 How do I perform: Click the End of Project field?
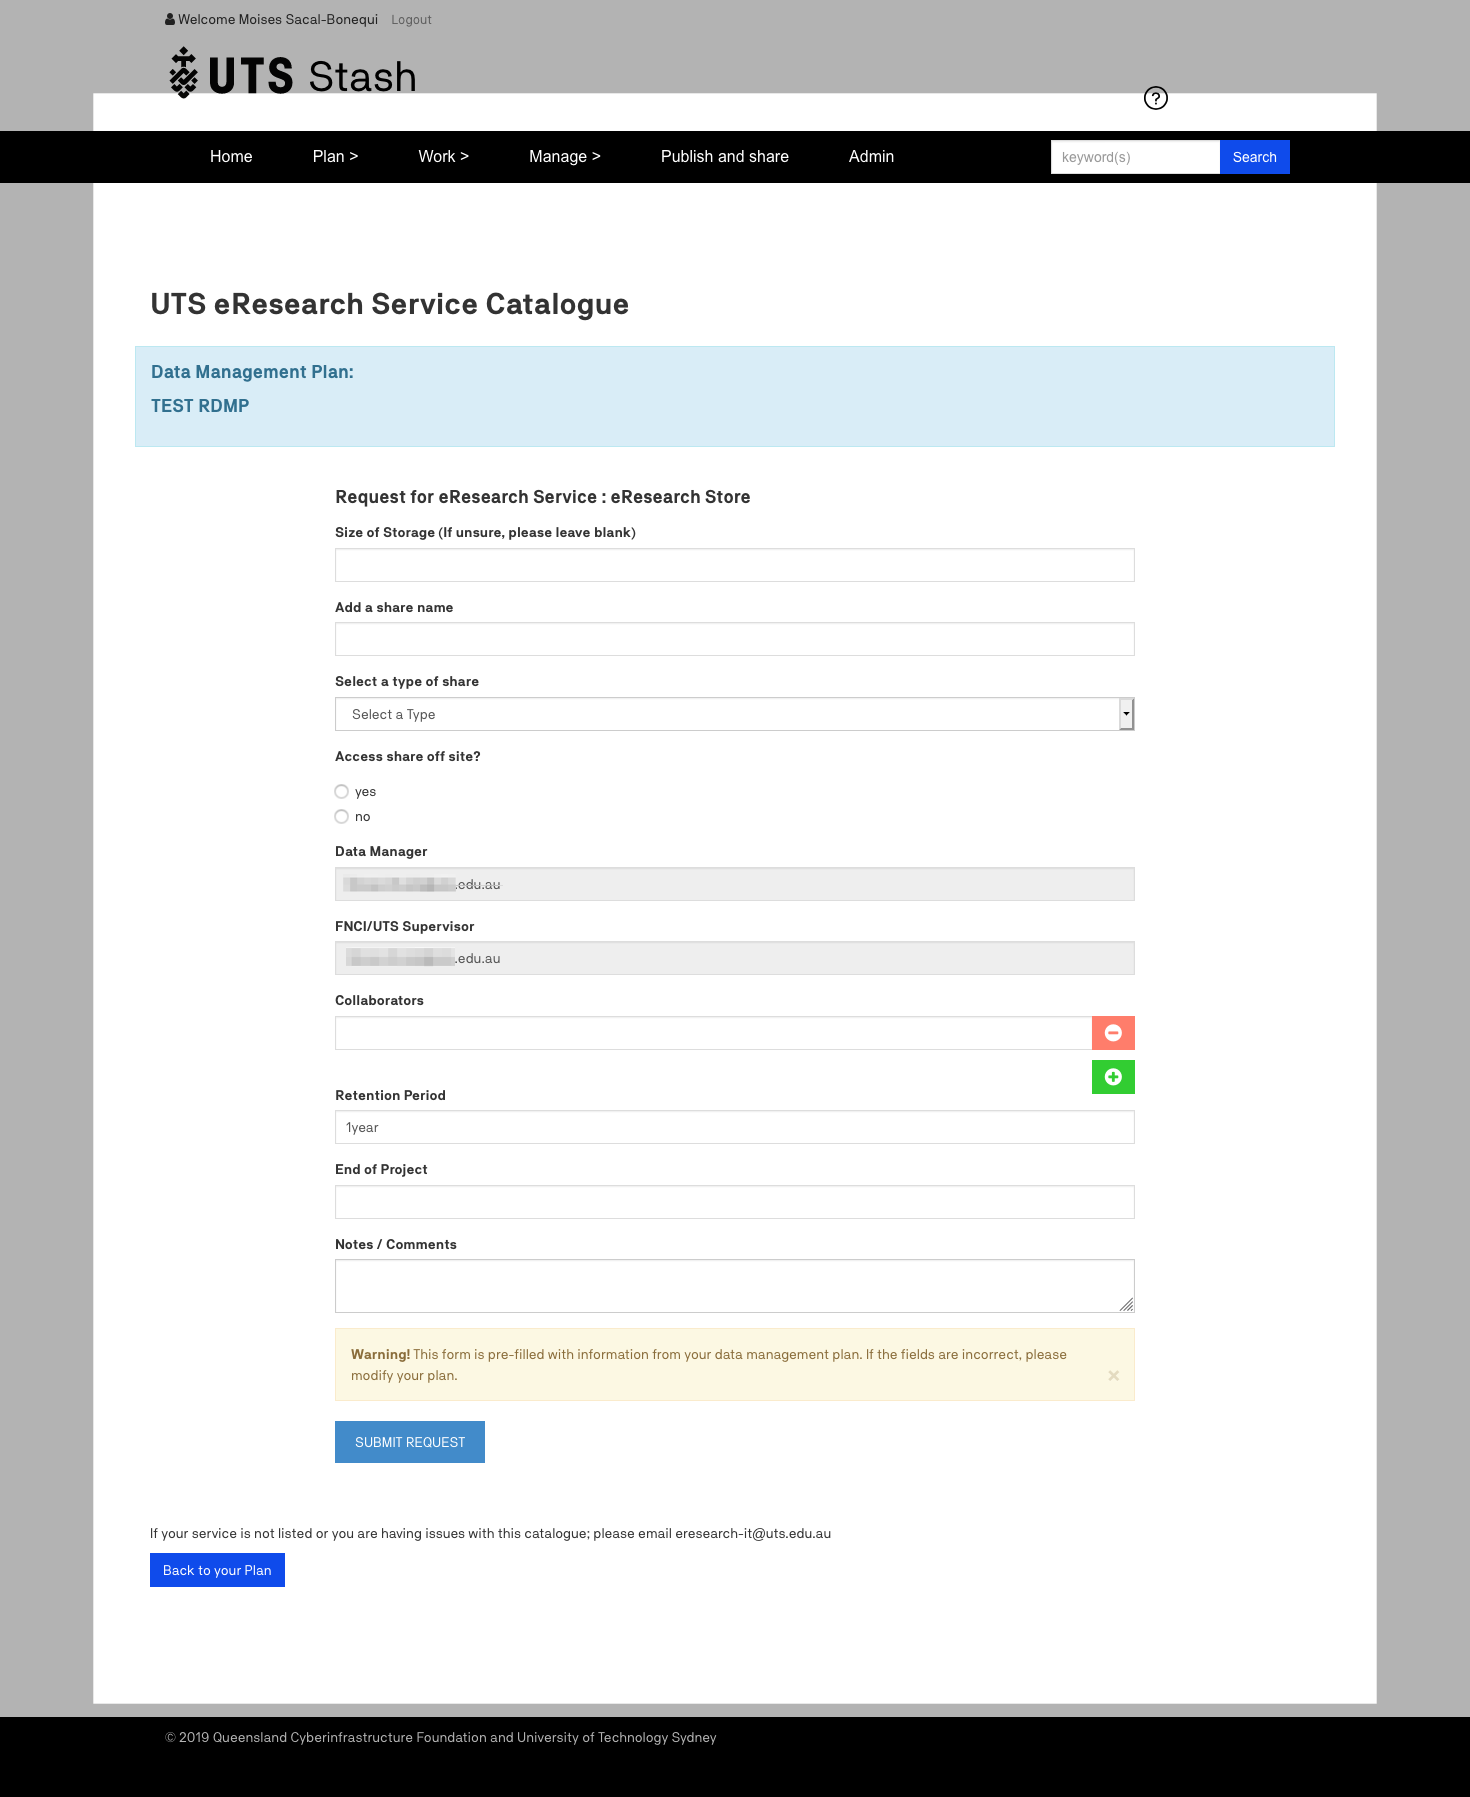735,1202
